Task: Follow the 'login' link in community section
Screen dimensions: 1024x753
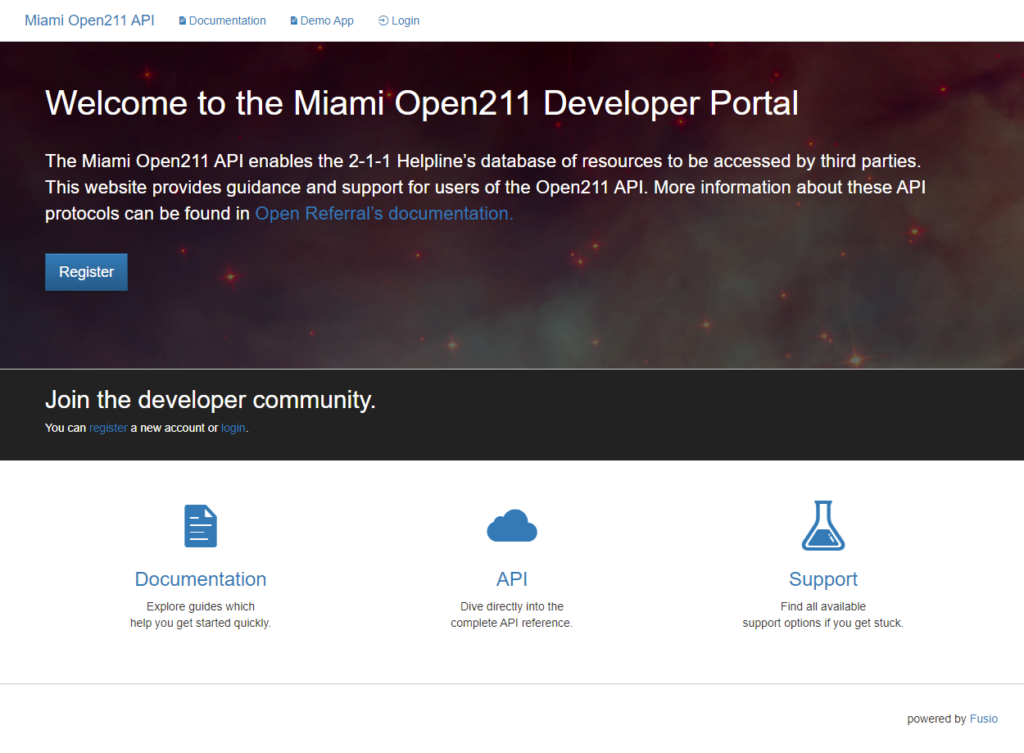Action: pos(233,428)
